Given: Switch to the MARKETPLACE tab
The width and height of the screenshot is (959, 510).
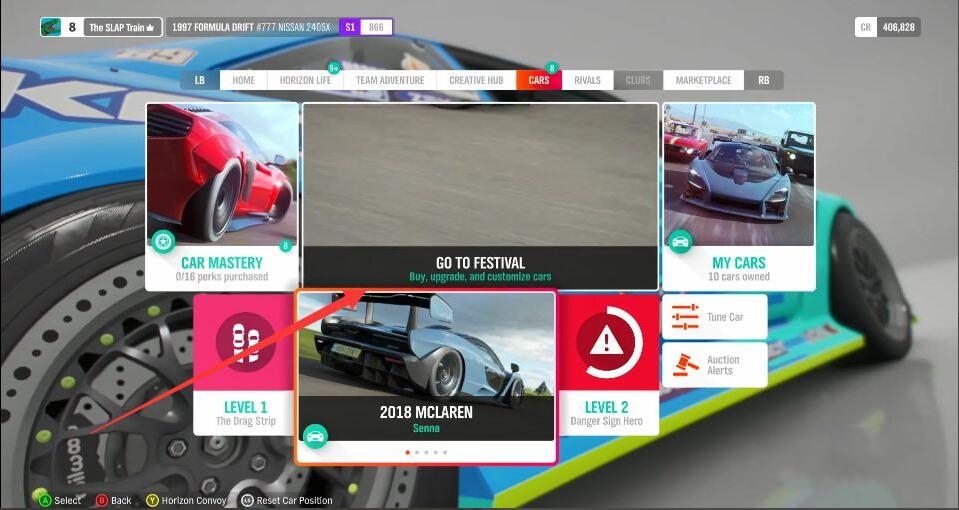Looking at the screenshot, I should pos(703,80).
